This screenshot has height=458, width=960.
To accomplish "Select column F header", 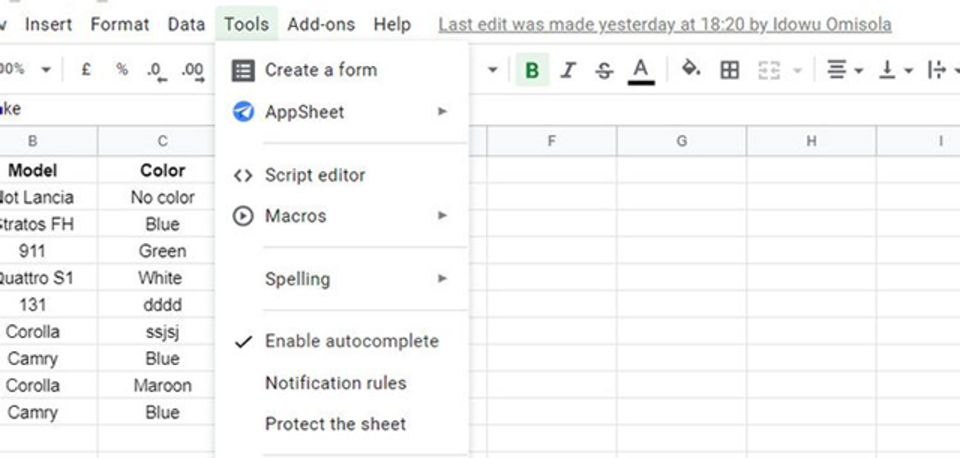I will click(552, 141).
